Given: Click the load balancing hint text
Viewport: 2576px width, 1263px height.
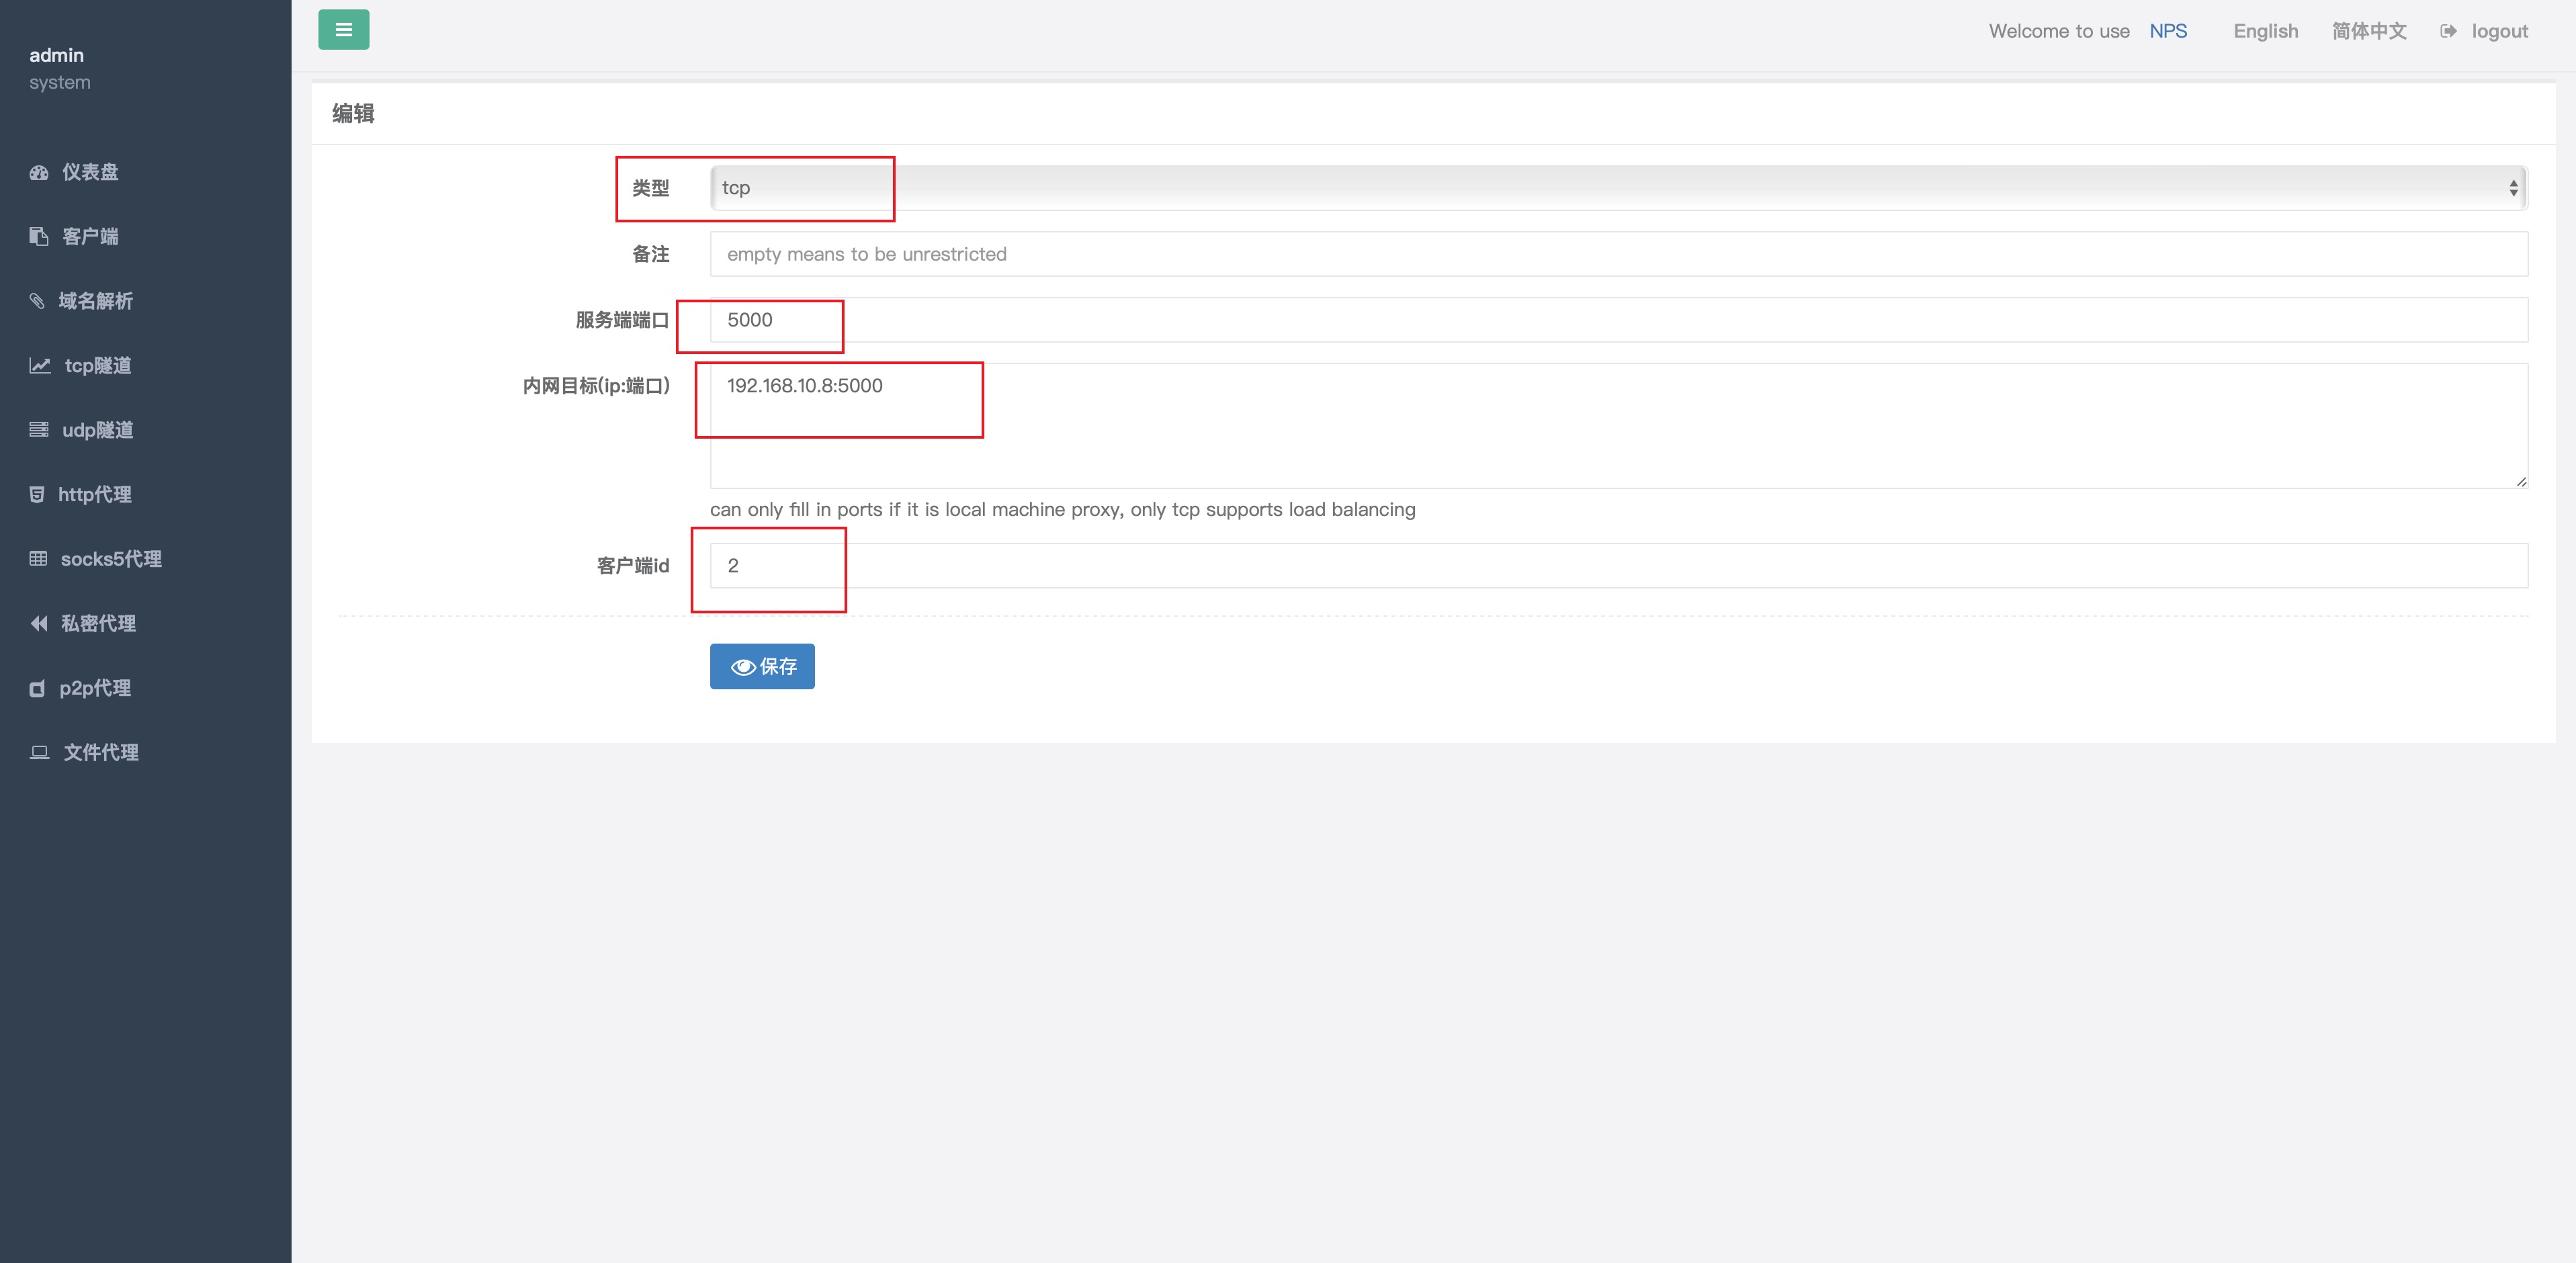Looking at the screenshot, I should (x=1062, y=510).
